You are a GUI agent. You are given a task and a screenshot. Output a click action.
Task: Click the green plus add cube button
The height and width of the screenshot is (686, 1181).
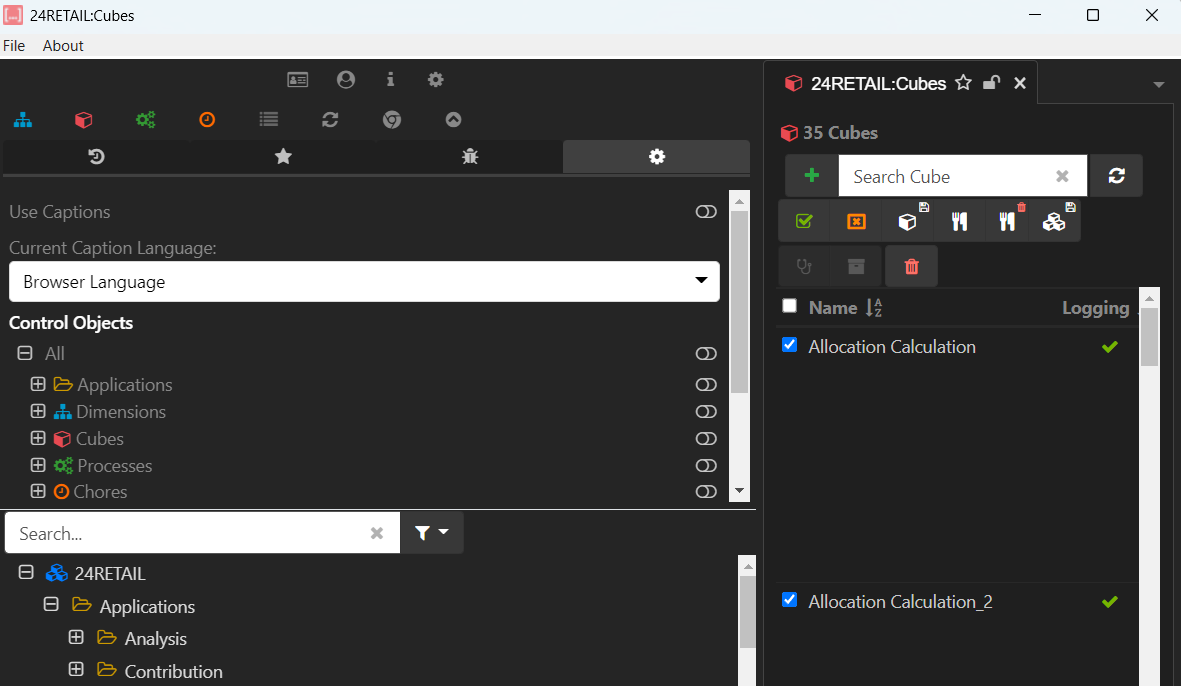click(812, 175)
